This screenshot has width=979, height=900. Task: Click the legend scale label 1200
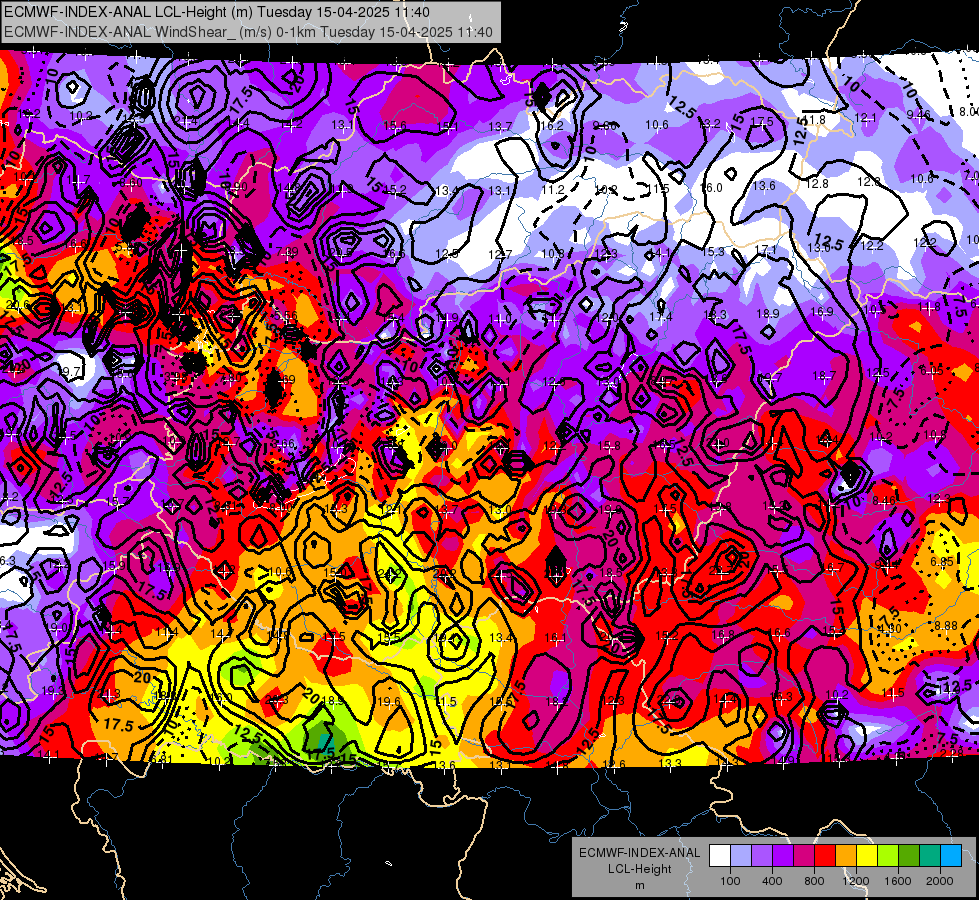[x=856, y=881]
